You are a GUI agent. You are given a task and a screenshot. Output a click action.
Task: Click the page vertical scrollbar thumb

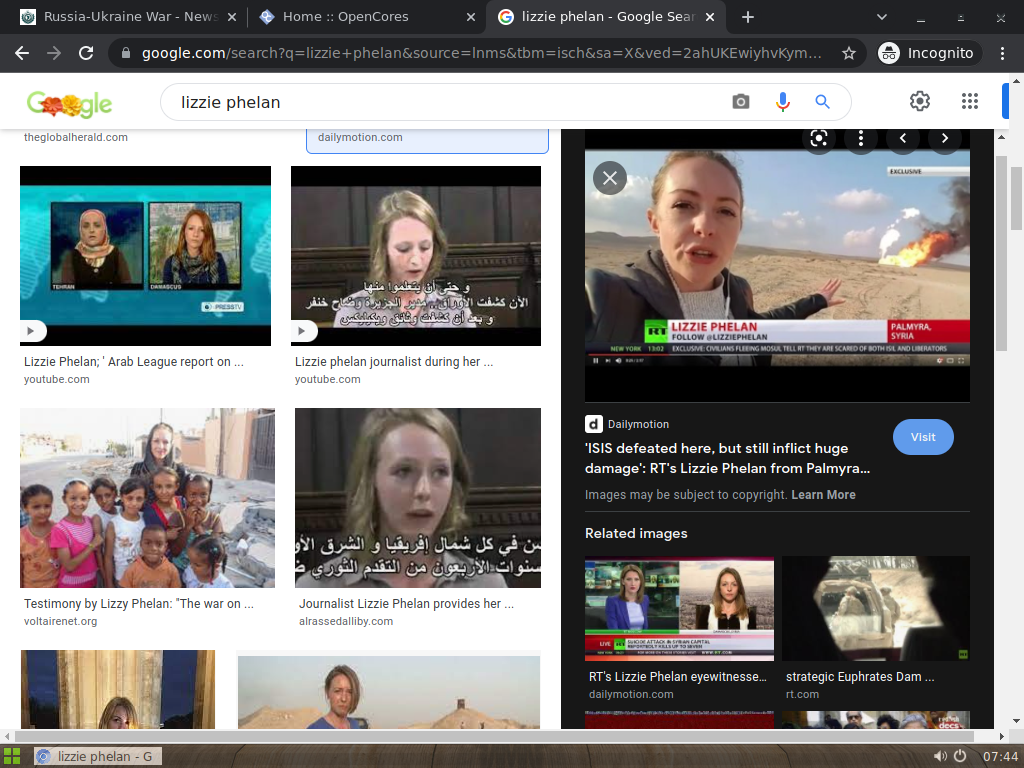1016,199
